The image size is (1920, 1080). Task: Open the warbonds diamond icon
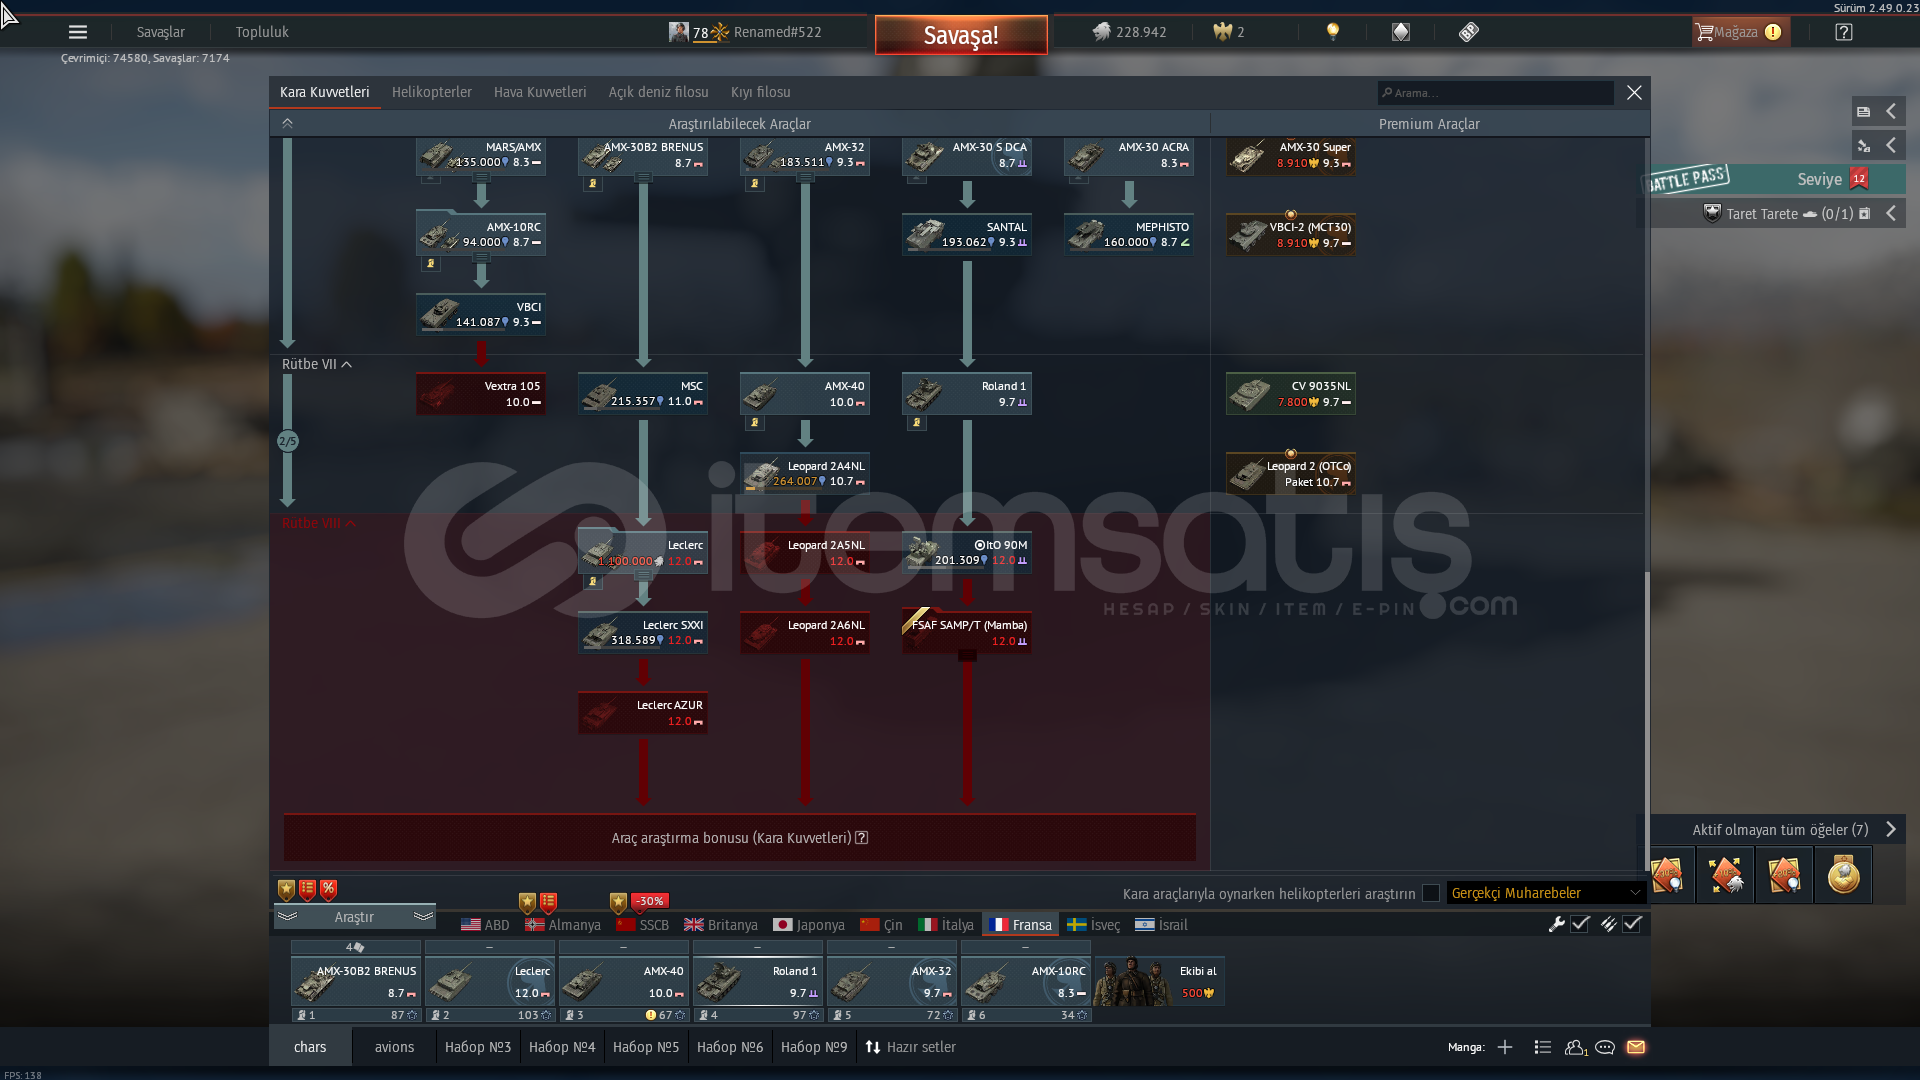pos(1401,32)
